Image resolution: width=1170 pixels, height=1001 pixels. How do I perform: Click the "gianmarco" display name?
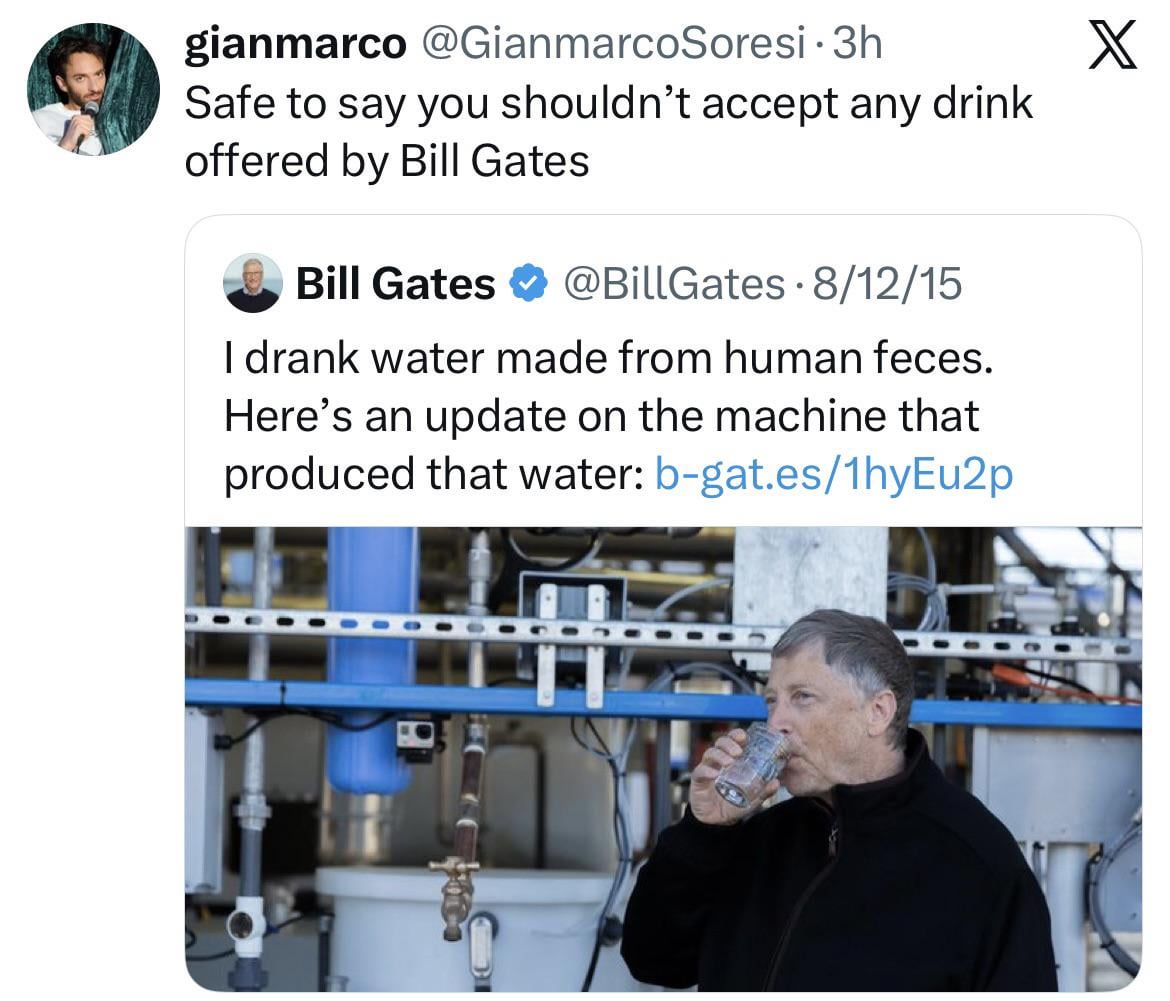tap(295, 44)
